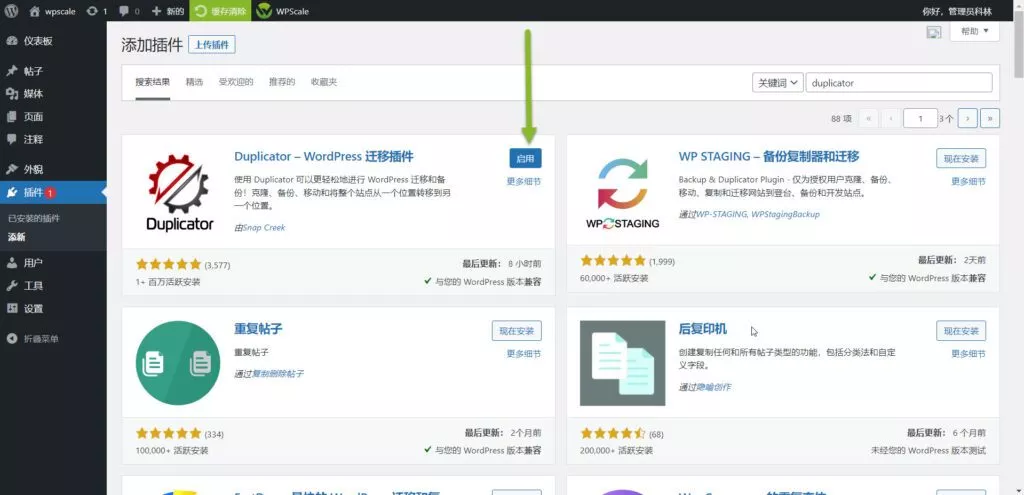Open the 用户 users menu
Screen dimensions: 1024x495
click(33, 263)
